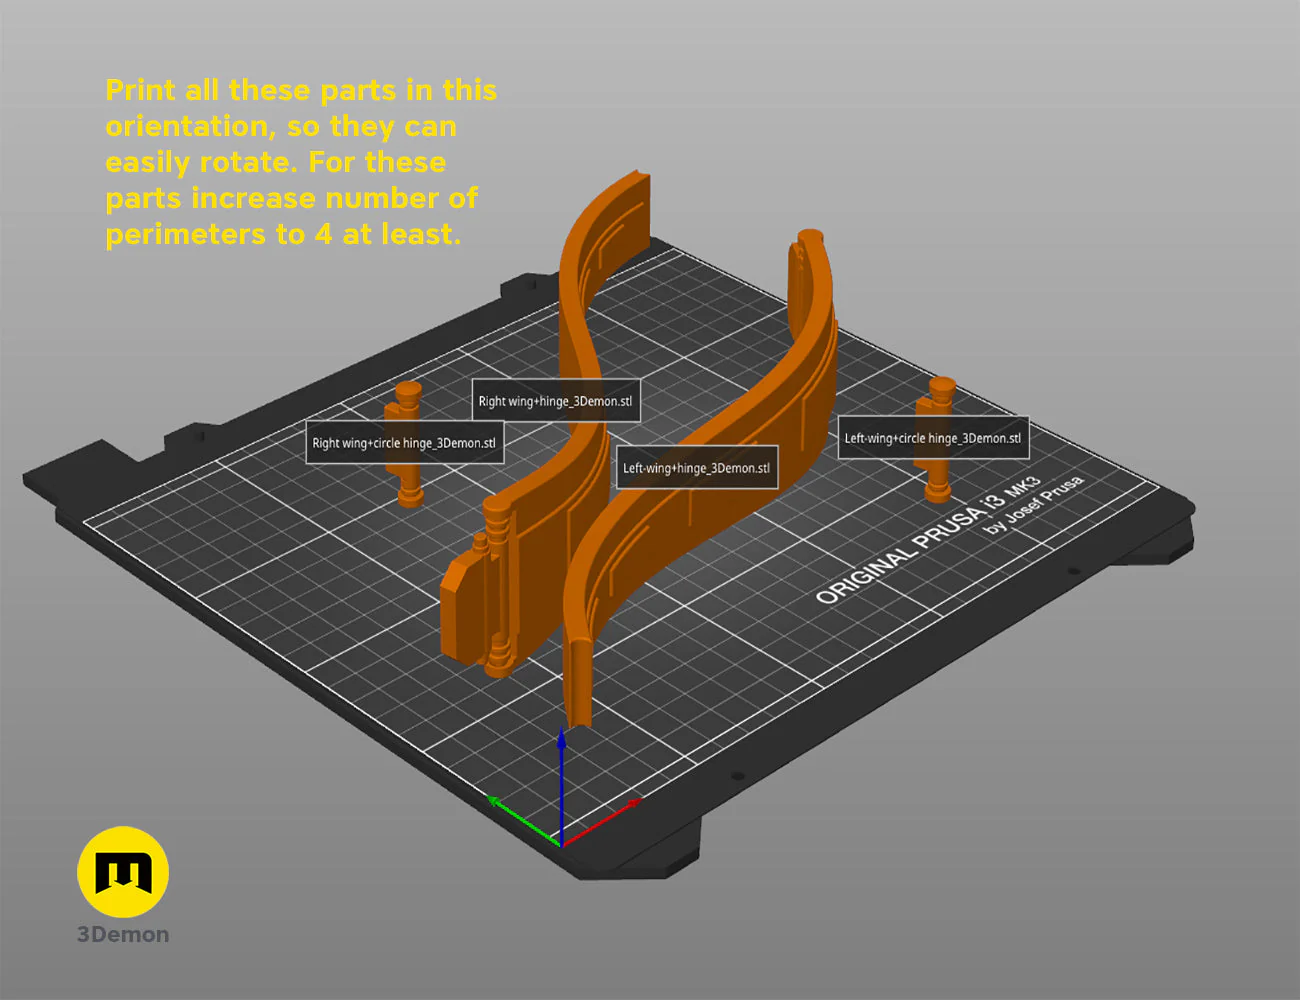Click the yellow print orientation instruction text
This screenshot has height=1000, width=1300.
[301, 162]
